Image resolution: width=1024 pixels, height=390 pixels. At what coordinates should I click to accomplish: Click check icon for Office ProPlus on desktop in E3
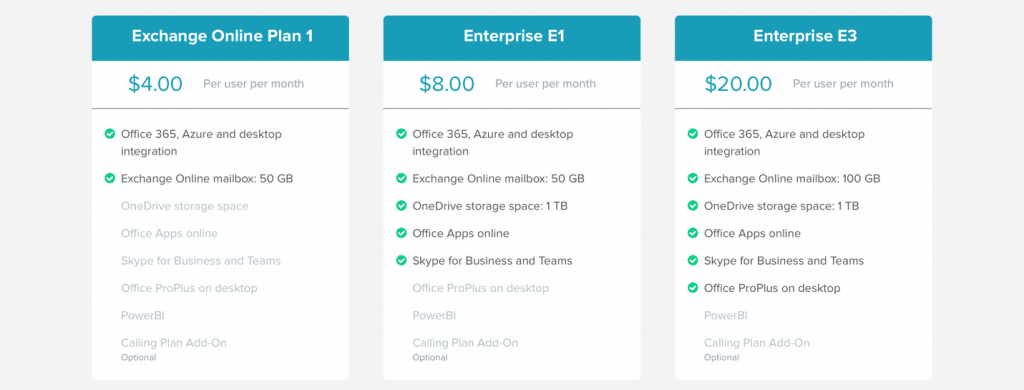click(693, 288)
